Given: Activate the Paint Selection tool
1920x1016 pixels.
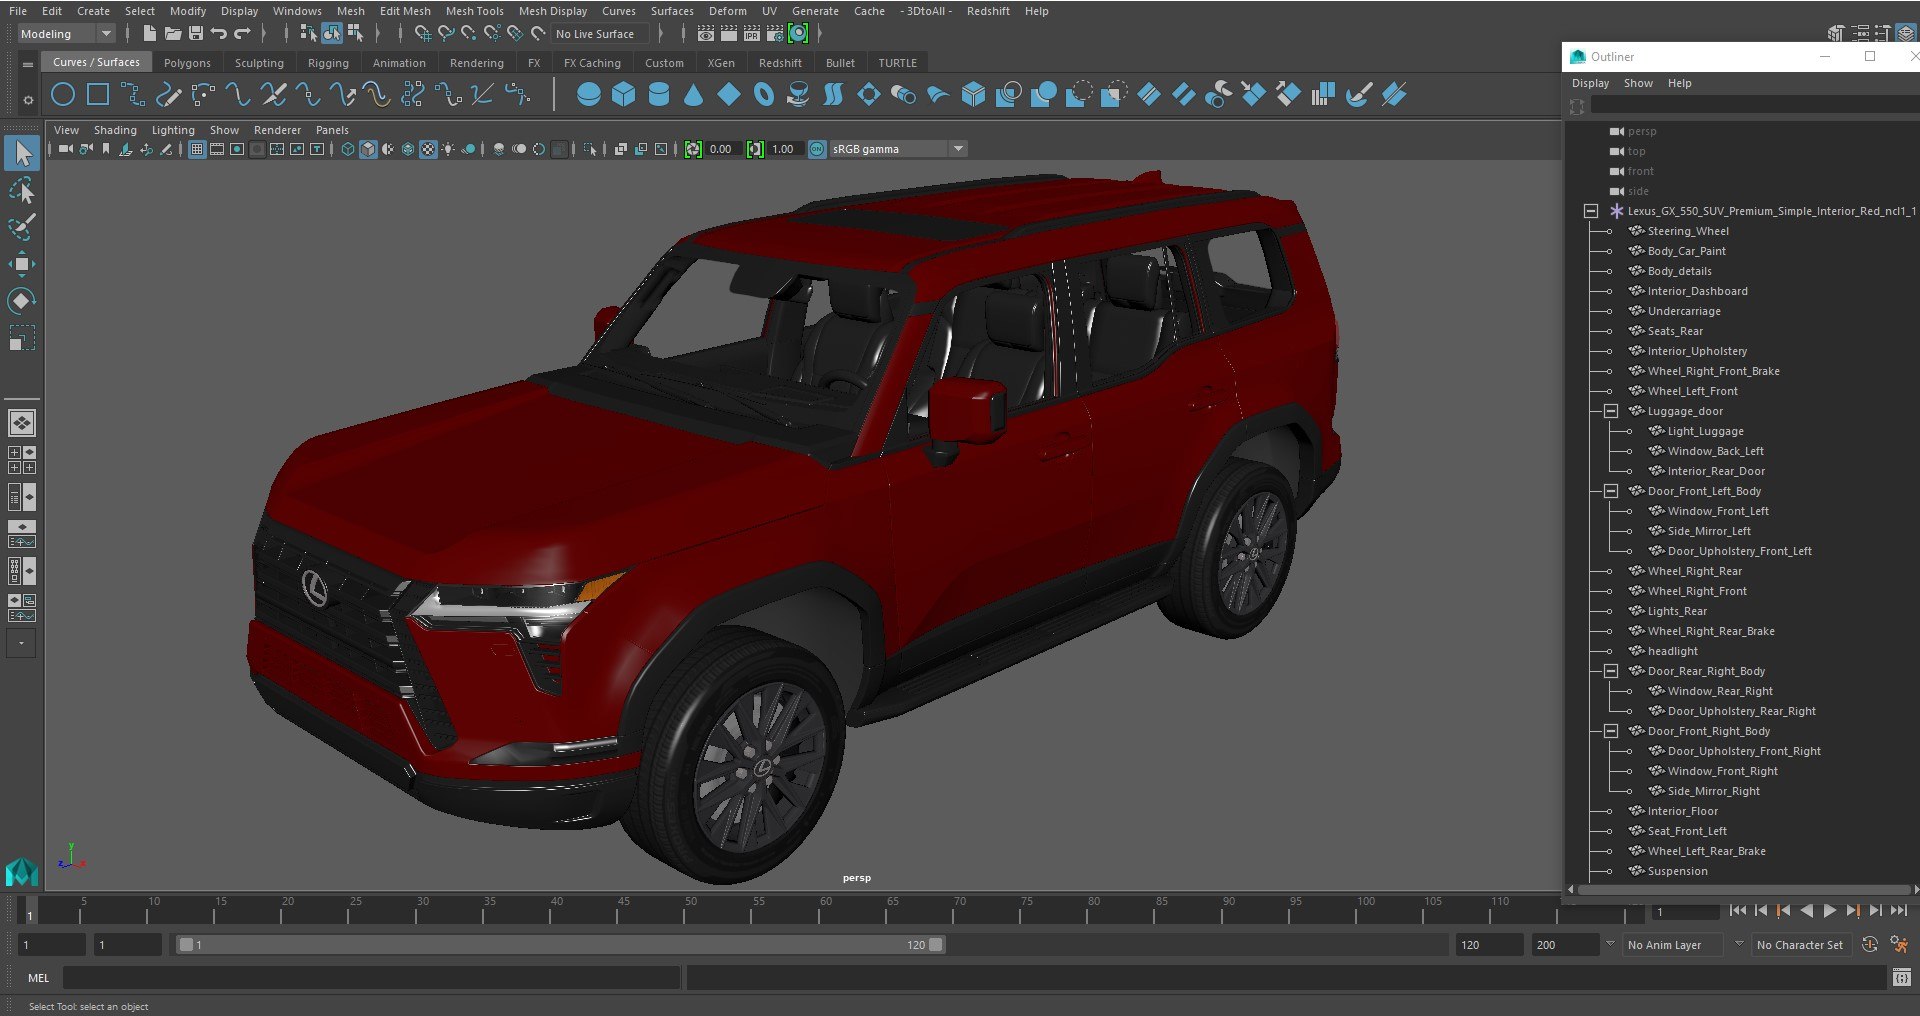Looking at the screenshot, I should click(22, 227).
